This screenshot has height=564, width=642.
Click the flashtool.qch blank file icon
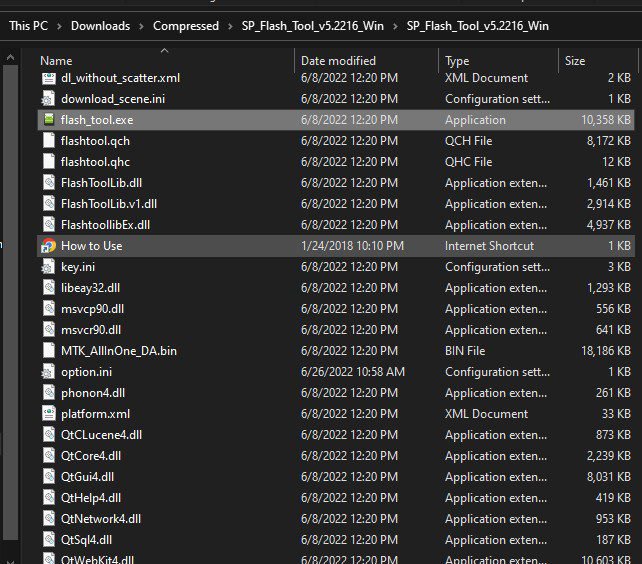point(49,140)
